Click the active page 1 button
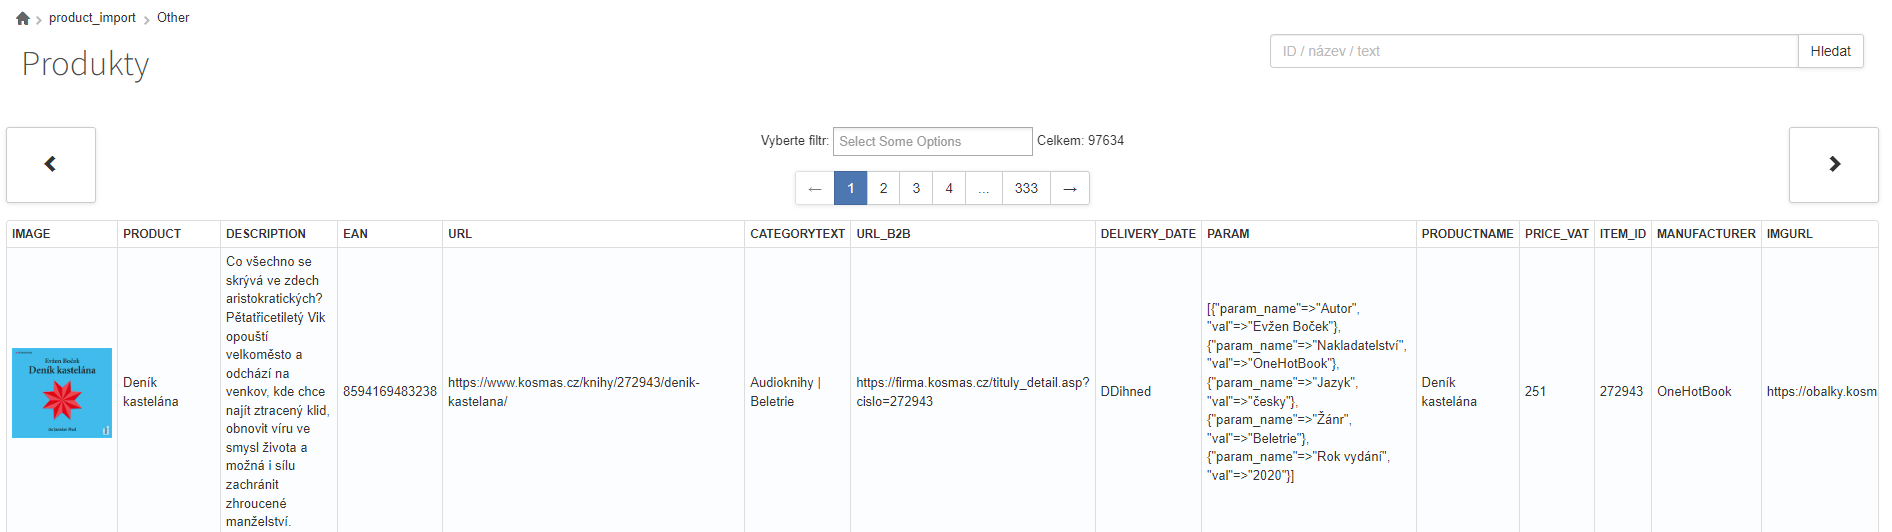The image size is (1892, 532). [x=850, y=188]
